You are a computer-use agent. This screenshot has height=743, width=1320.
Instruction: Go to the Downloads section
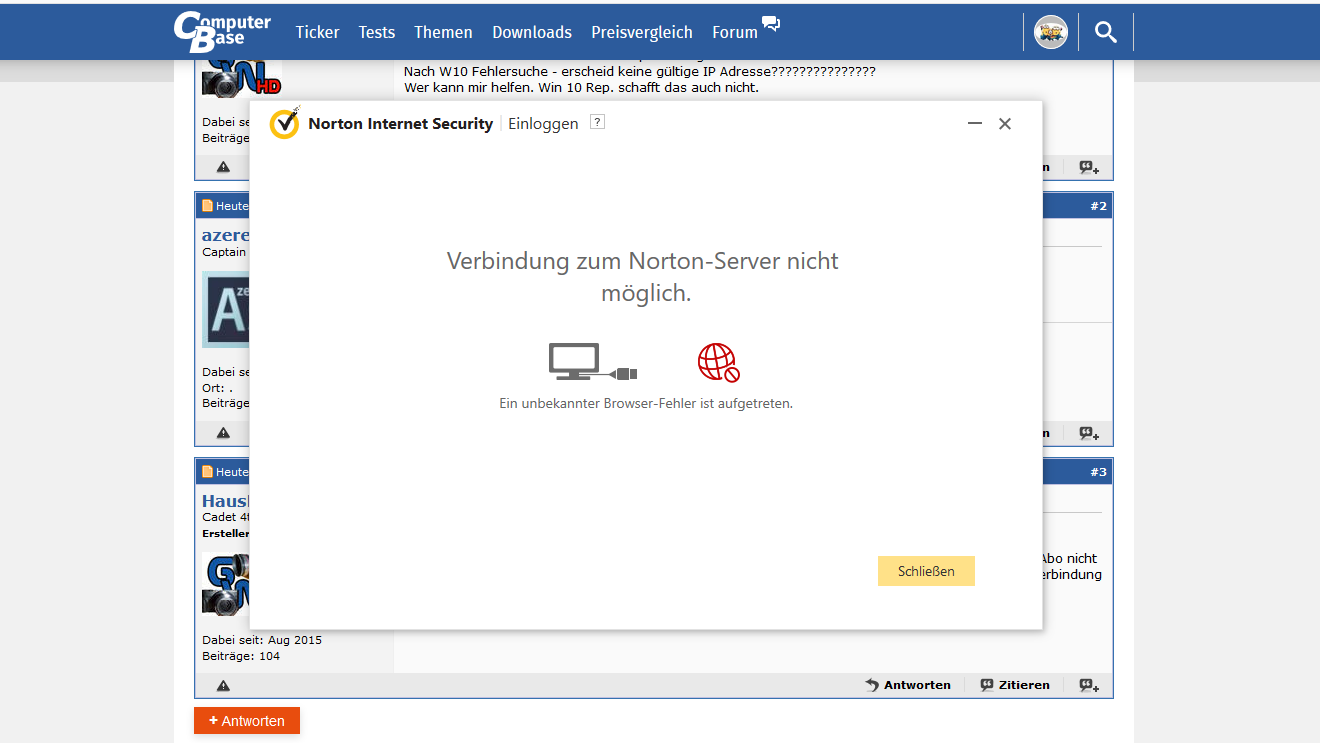tap(532, 32)
